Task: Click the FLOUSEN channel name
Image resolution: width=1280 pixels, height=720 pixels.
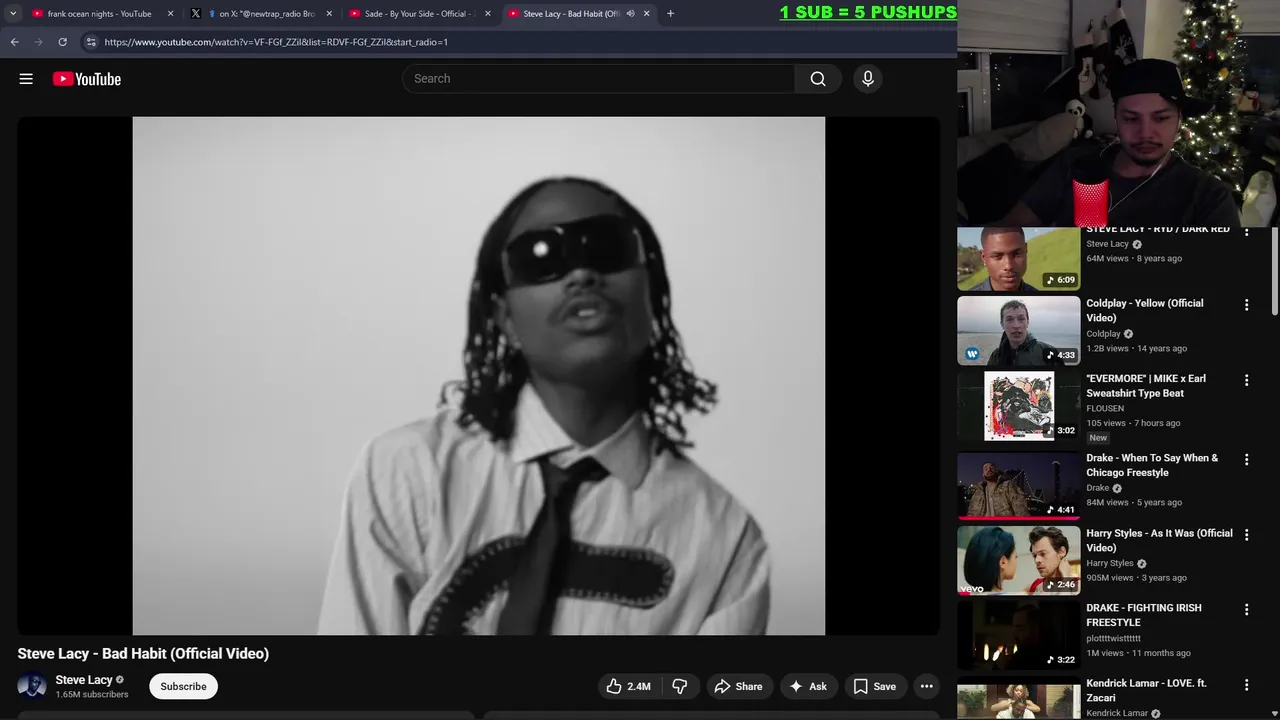Action: [x=1105, y=408]
